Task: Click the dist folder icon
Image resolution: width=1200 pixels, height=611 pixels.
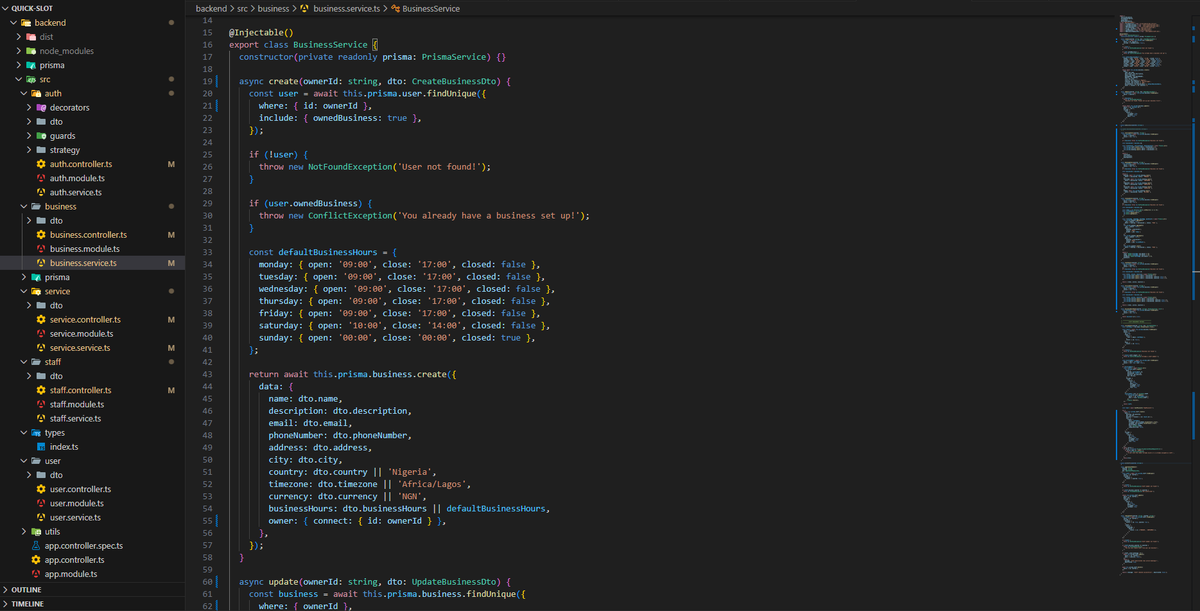Action: pos(31,37)
